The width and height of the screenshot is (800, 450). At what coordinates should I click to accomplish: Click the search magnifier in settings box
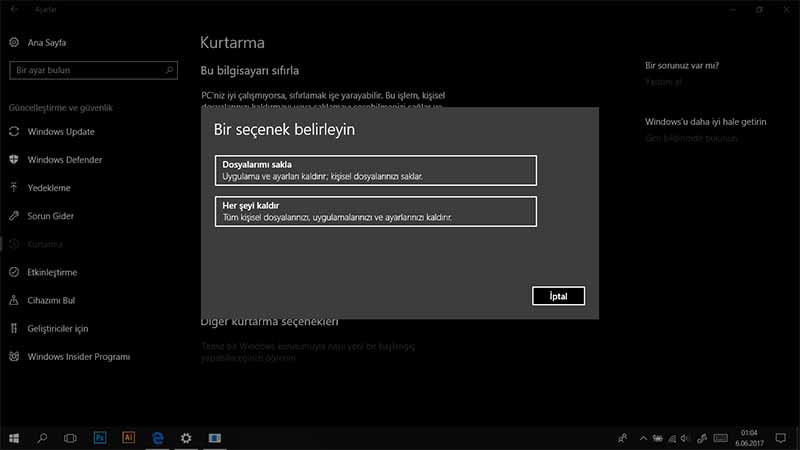[x=170, y=71]
